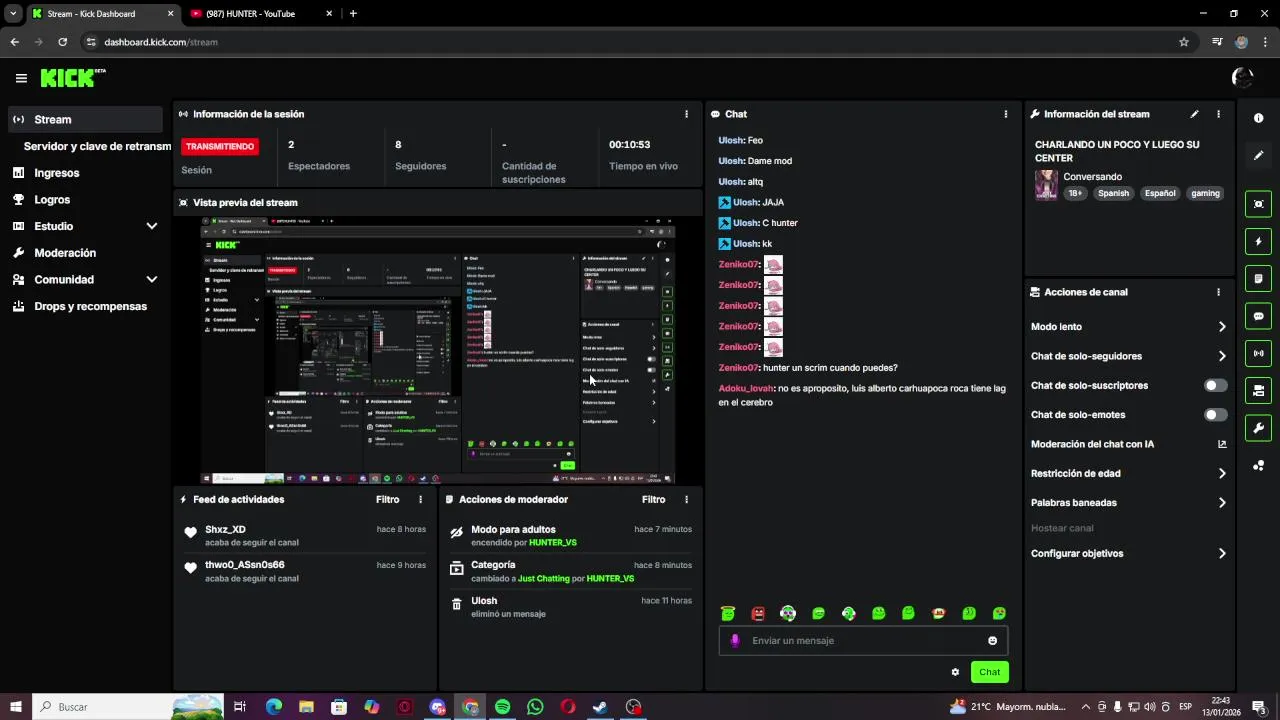Toggle Chat de solo-emotes switch
Image resolution: width=1280 pixels, height=720 pixels.
pyautogui.click(x=1215, y=414)
